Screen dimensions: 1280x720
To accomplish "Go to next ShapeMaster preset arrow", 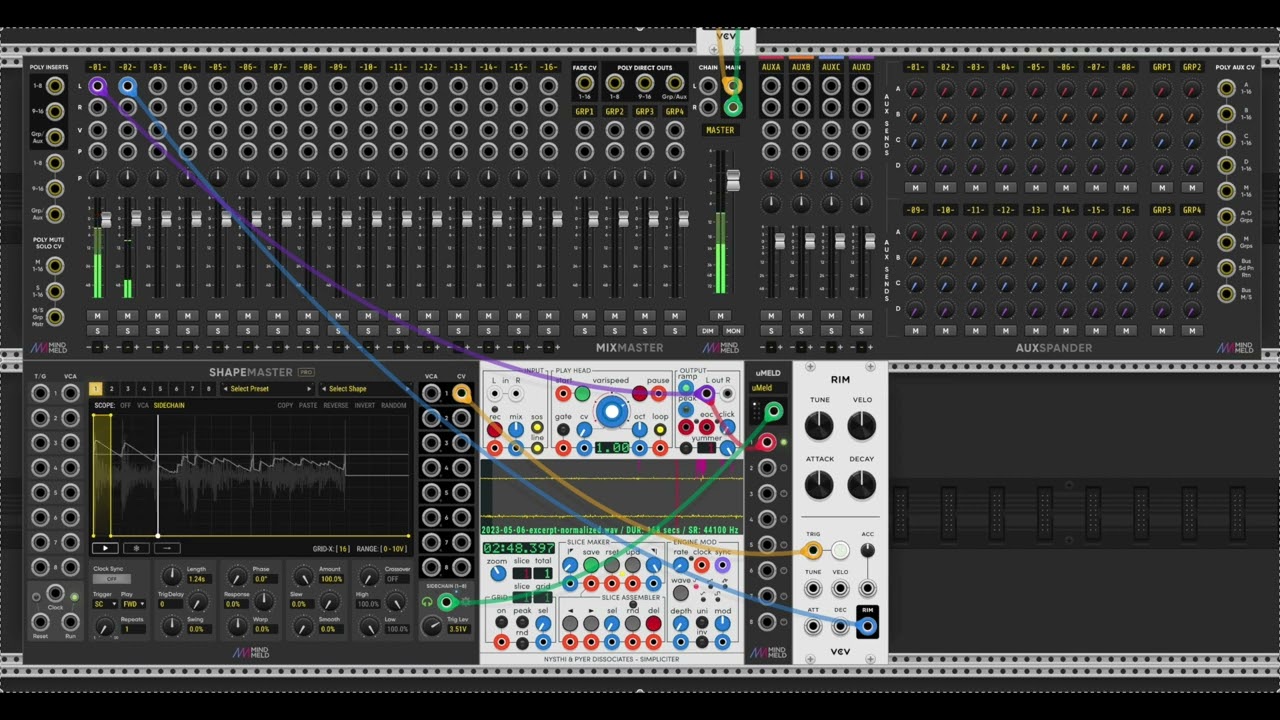I will (309, 389).
